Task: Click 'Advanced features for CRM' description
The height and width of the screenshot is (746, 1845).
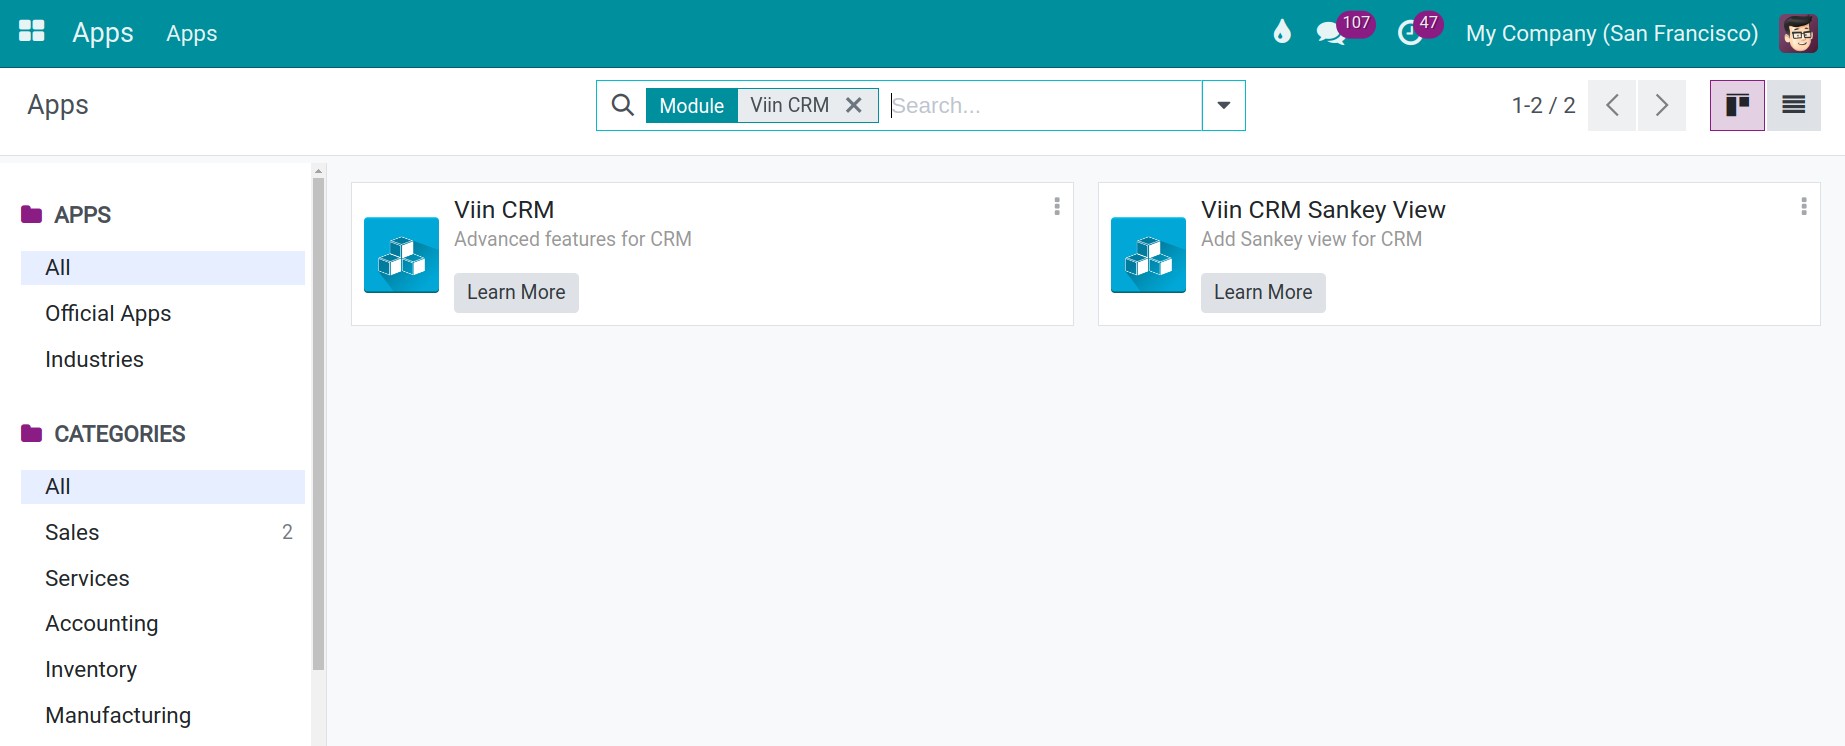Action: [x=573, y=239]
